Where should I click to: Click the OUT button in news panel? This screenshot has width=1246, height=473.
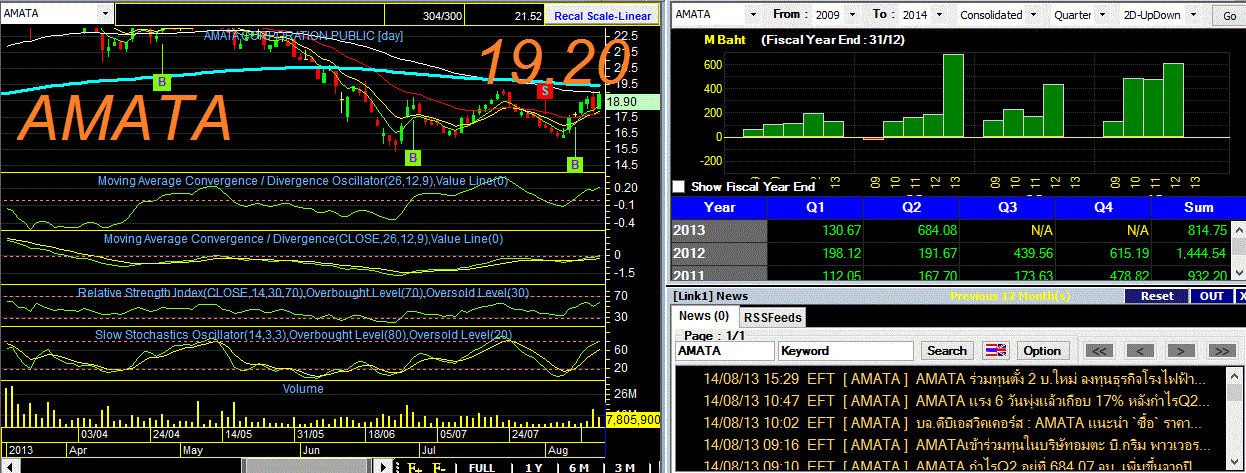point(1211,296)
